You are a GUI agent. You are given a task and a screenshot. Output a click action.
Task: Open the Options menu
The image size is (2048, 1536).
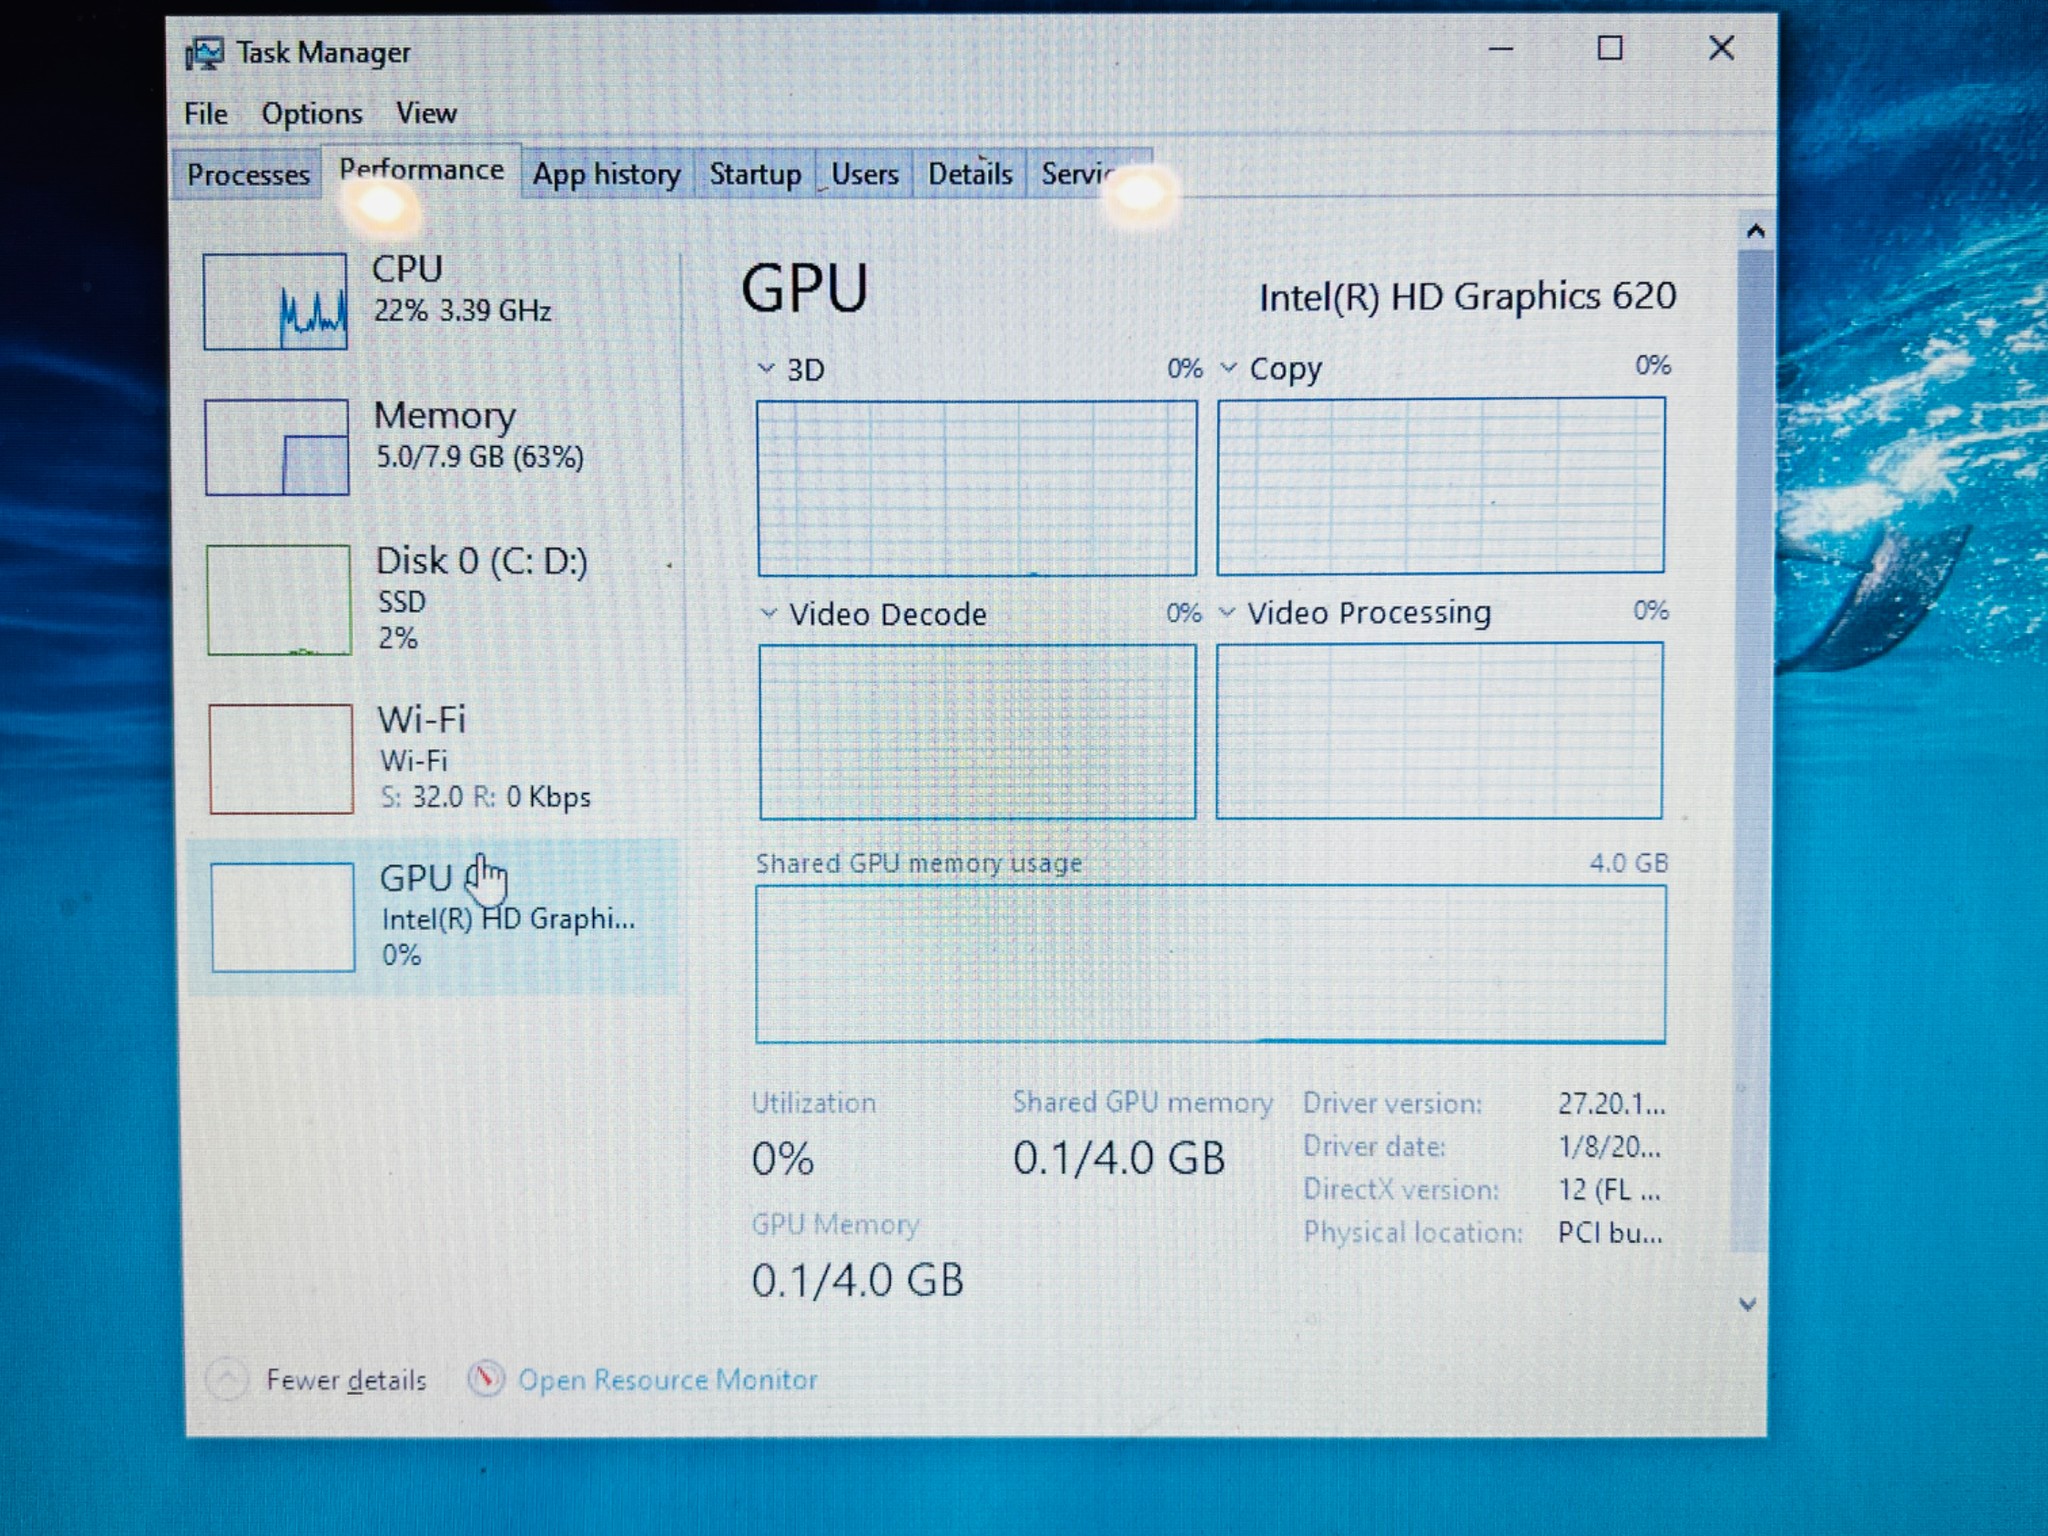pyautogui.click(x=312, y=114)
